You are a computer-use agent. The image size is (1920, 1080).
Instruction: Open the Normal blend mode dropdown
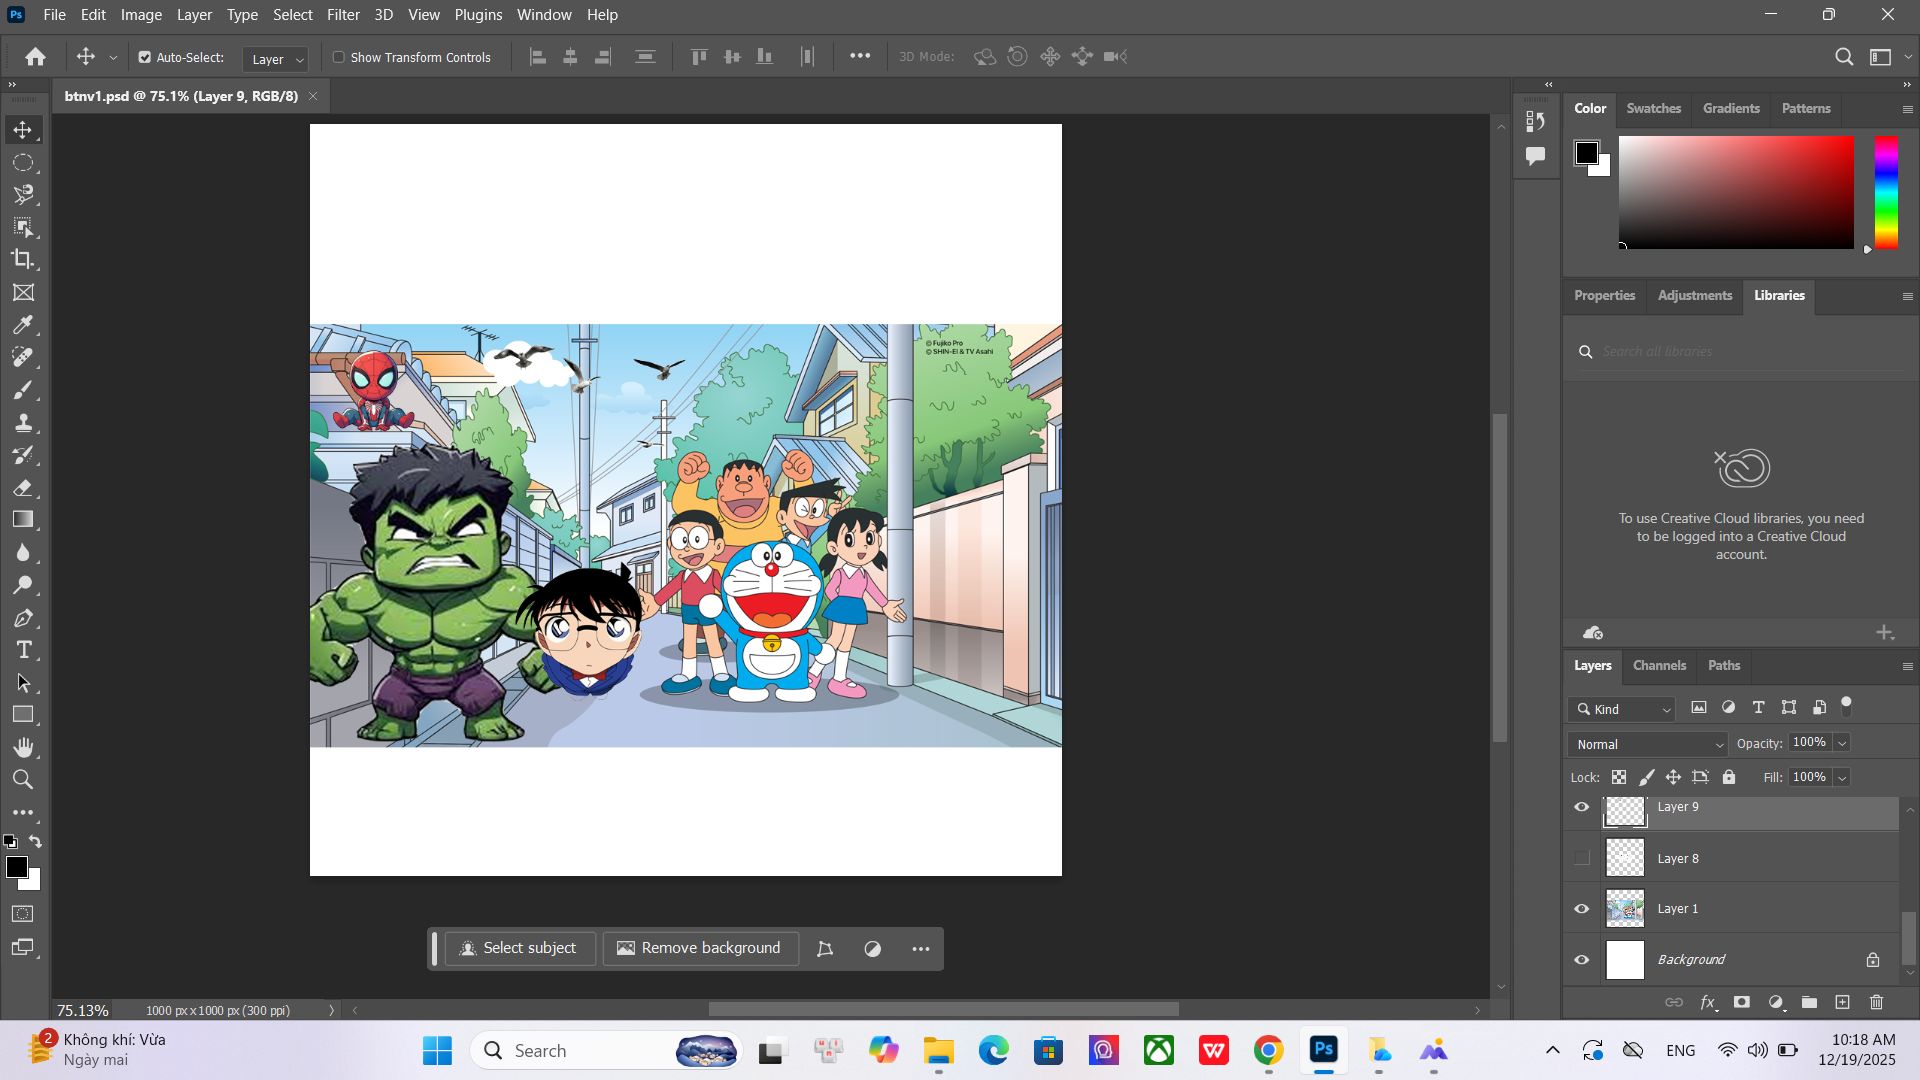pos(1648,744)
